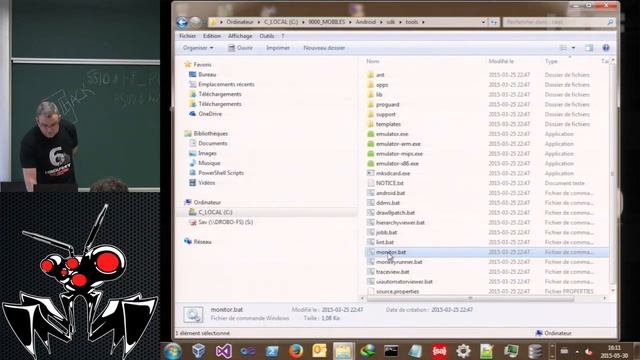Click the Explorer forward arrow button

point(196,22)
